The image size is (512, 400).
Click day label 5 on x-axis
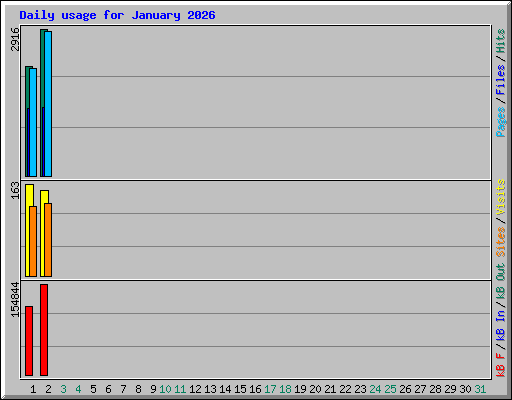(93, 389)
